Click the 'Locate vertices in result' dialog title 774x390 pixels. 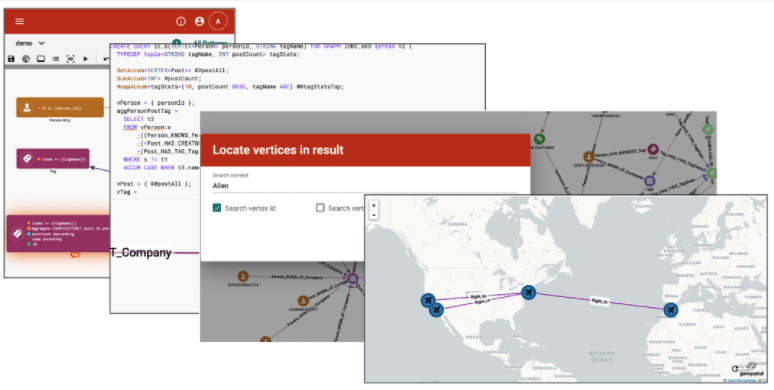[278, 150]
